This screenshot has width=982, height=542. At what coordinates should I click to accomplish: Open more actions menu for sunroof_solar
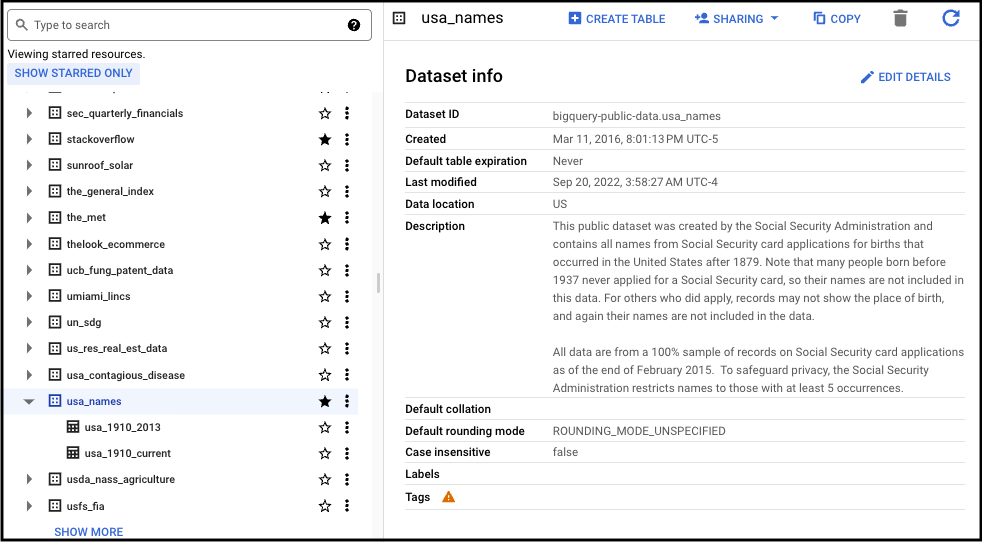click(x=347, y=165)
